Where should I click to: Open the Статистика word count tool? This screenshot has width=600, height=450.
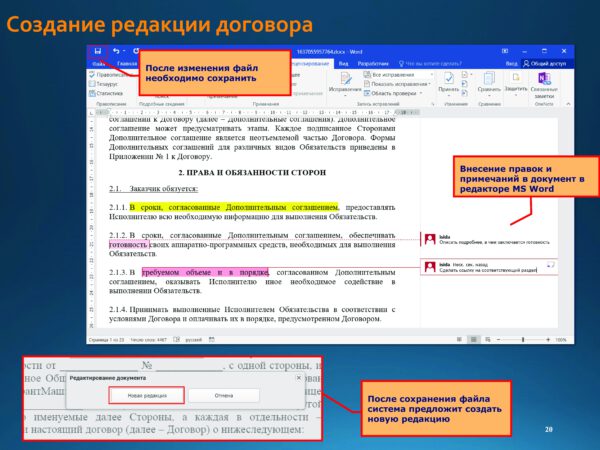112,94
